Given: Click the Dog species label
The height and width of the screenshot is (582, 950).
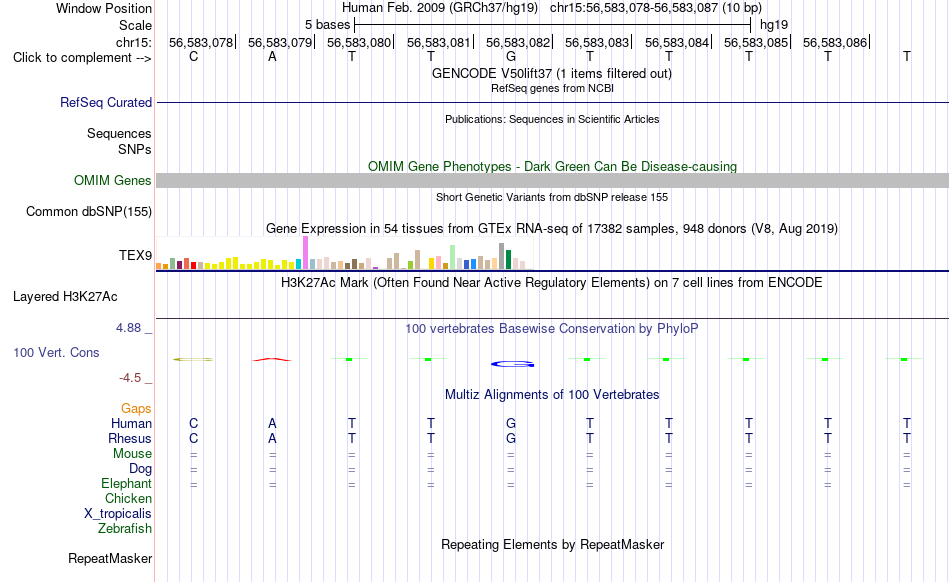Looking at the screenshot, I should tap(140, 468).
